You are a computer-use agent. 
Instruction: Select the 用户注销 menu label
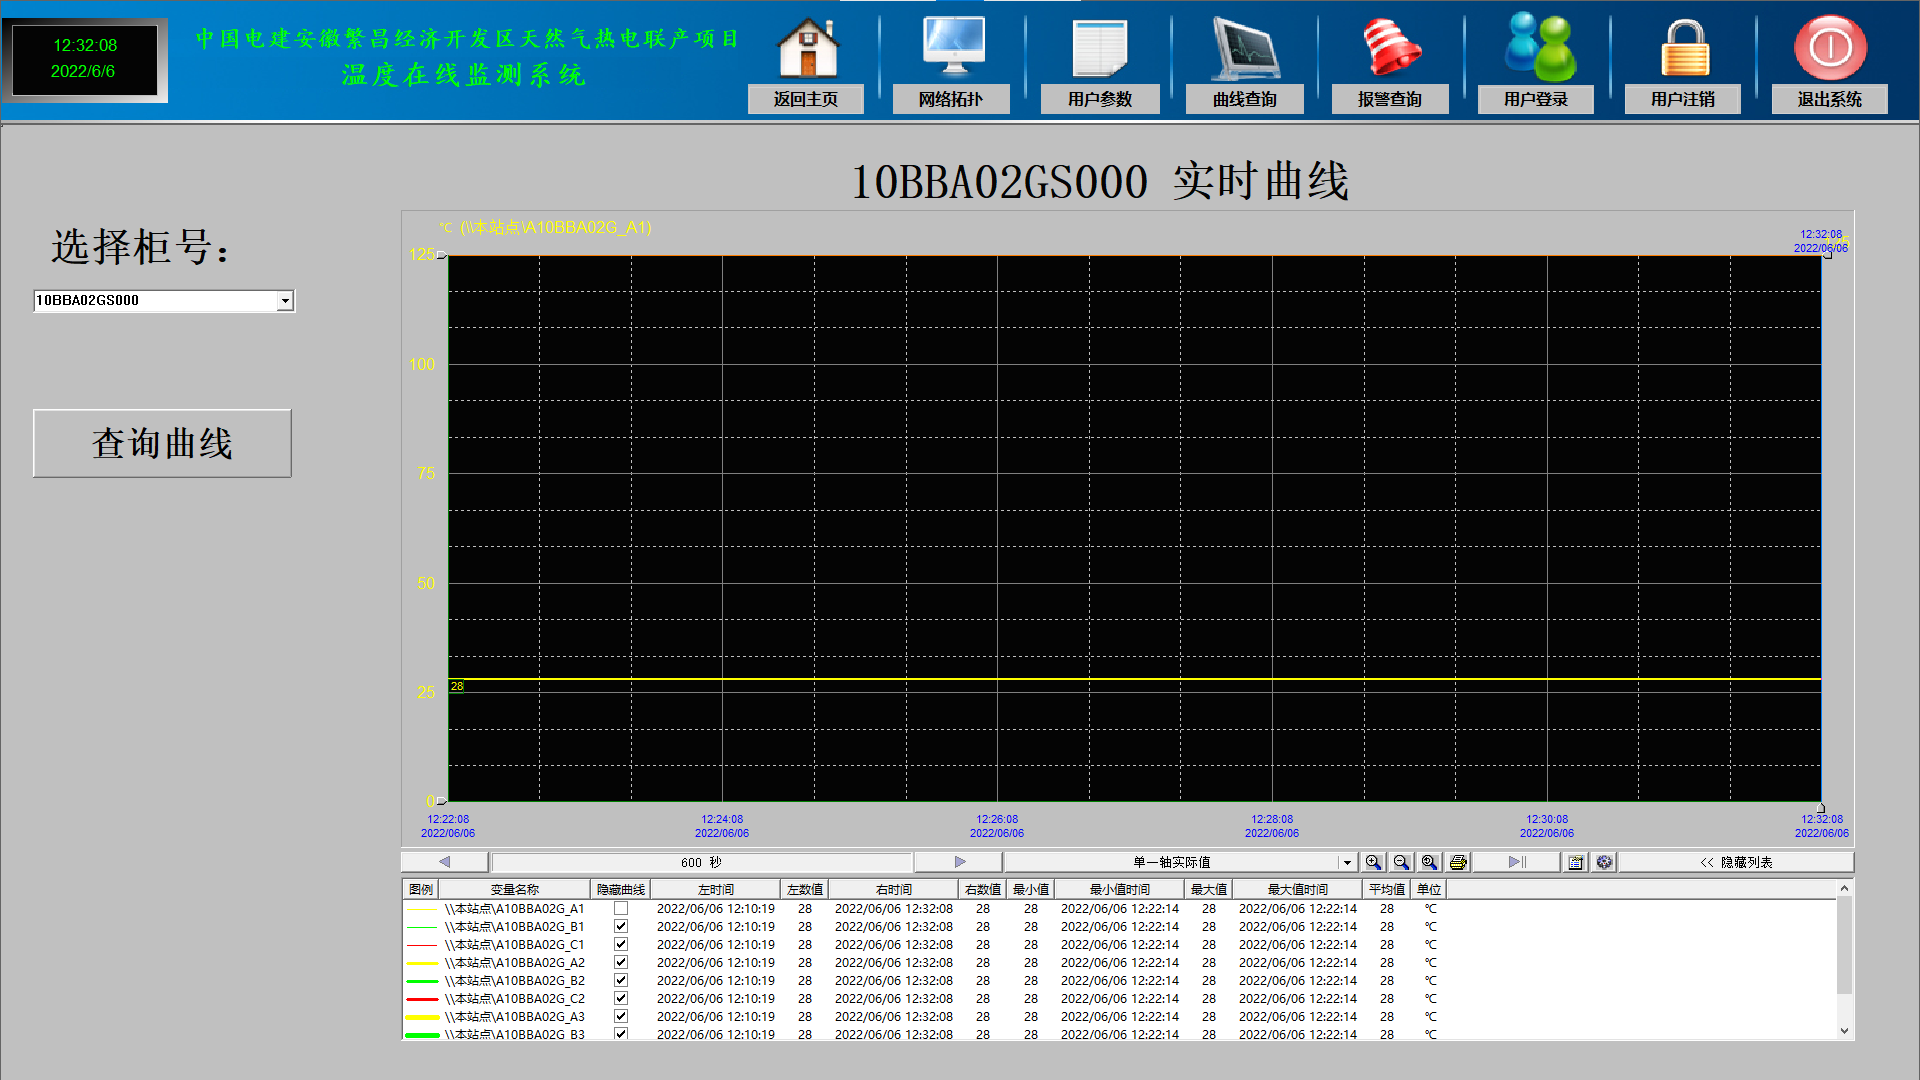[x=1682, y=99]
